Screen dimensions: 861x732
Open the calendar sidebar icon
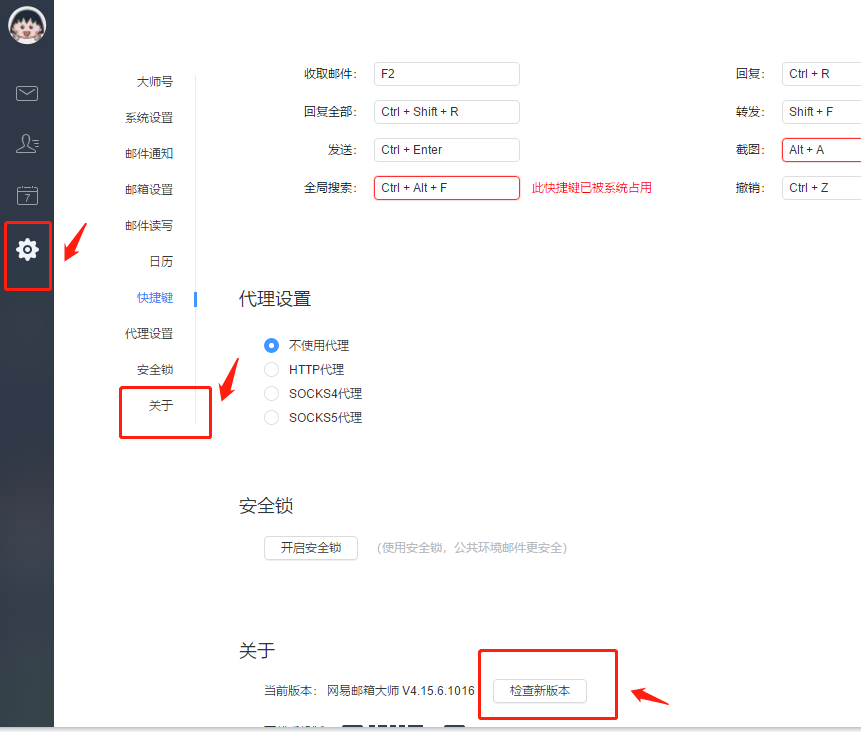coord(27,196)
